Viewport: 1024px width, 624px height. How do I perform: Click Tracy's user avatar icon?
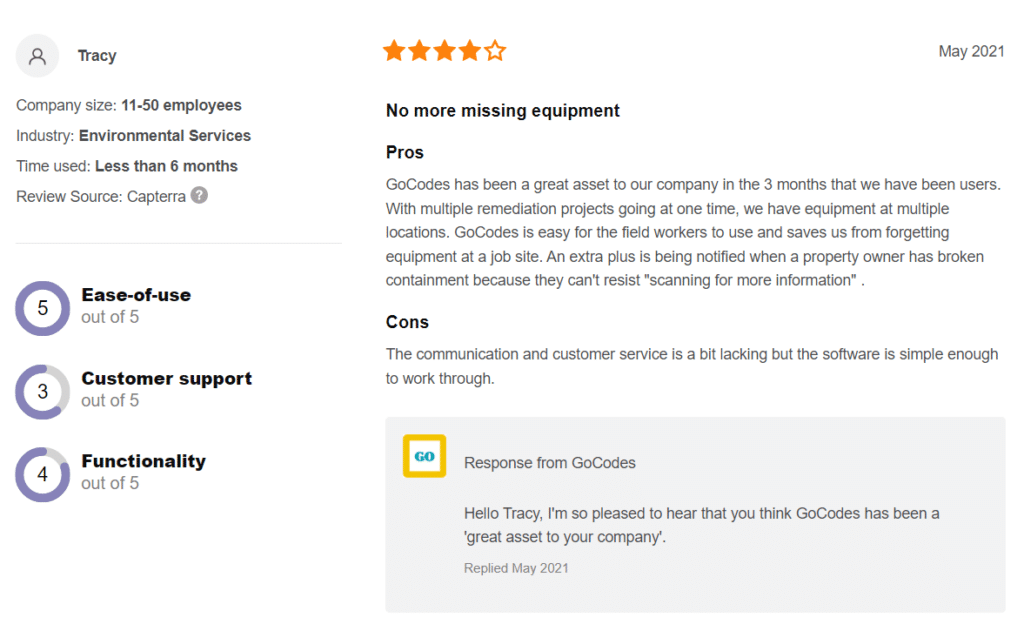[37, 56]
